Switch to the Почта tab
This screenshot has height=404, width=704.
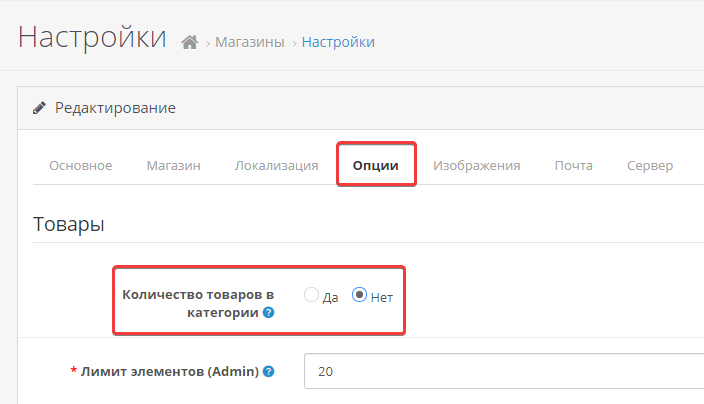[x=573, y=166]
